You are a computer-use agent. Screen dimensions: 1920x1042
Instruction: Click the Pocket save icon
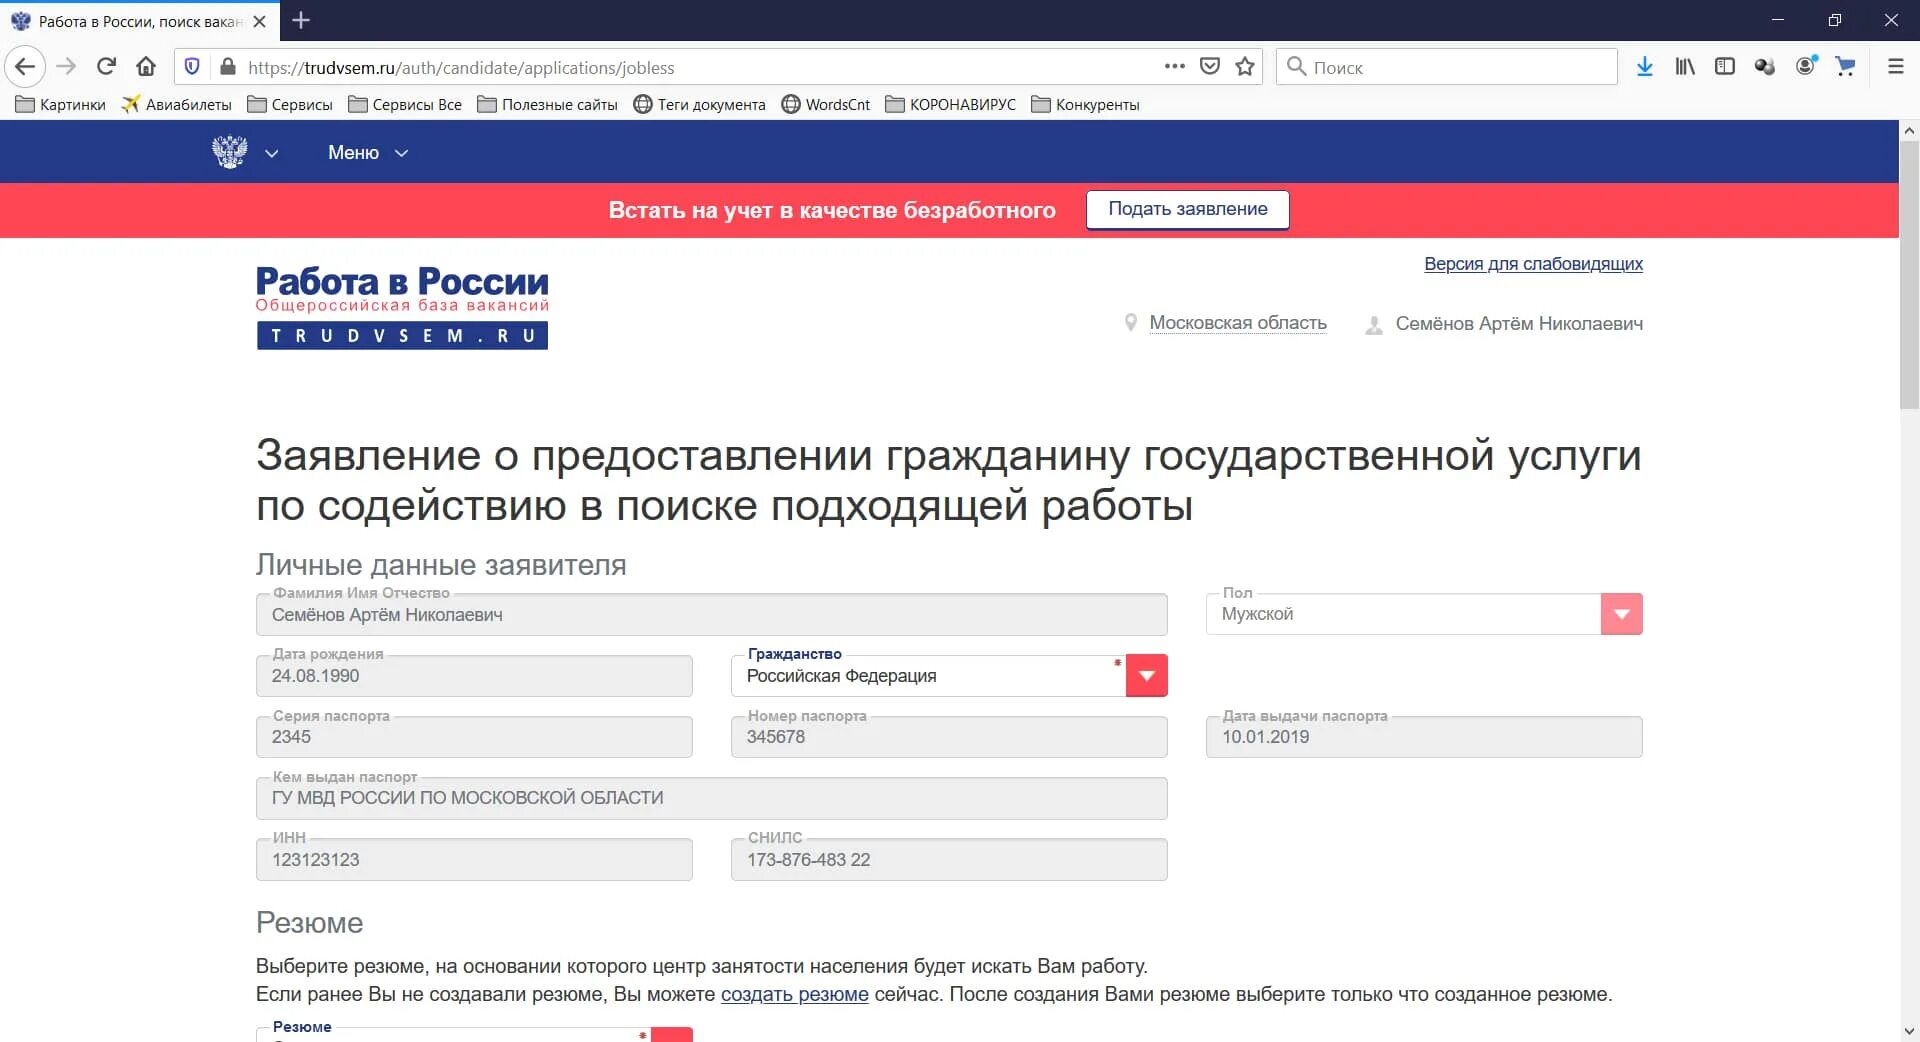click(1210, 67)
